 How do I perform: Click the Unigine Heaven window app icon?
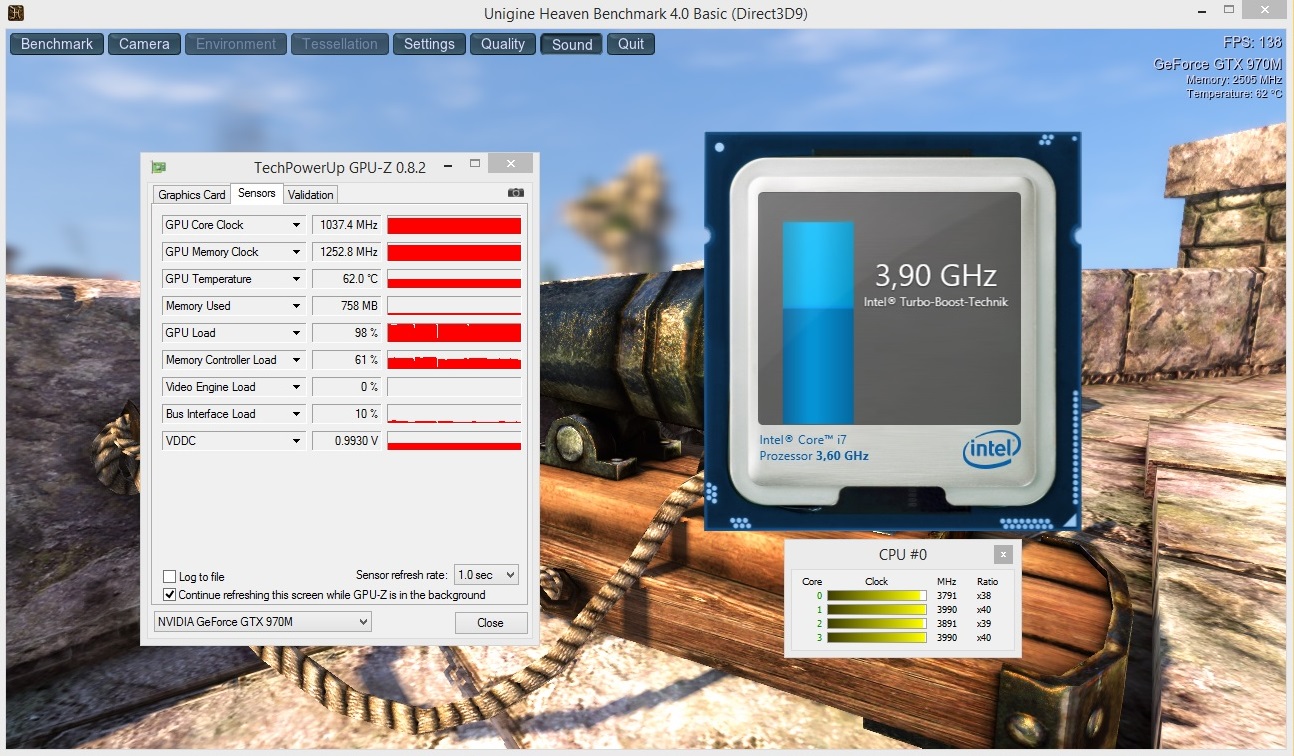point(16,14)
